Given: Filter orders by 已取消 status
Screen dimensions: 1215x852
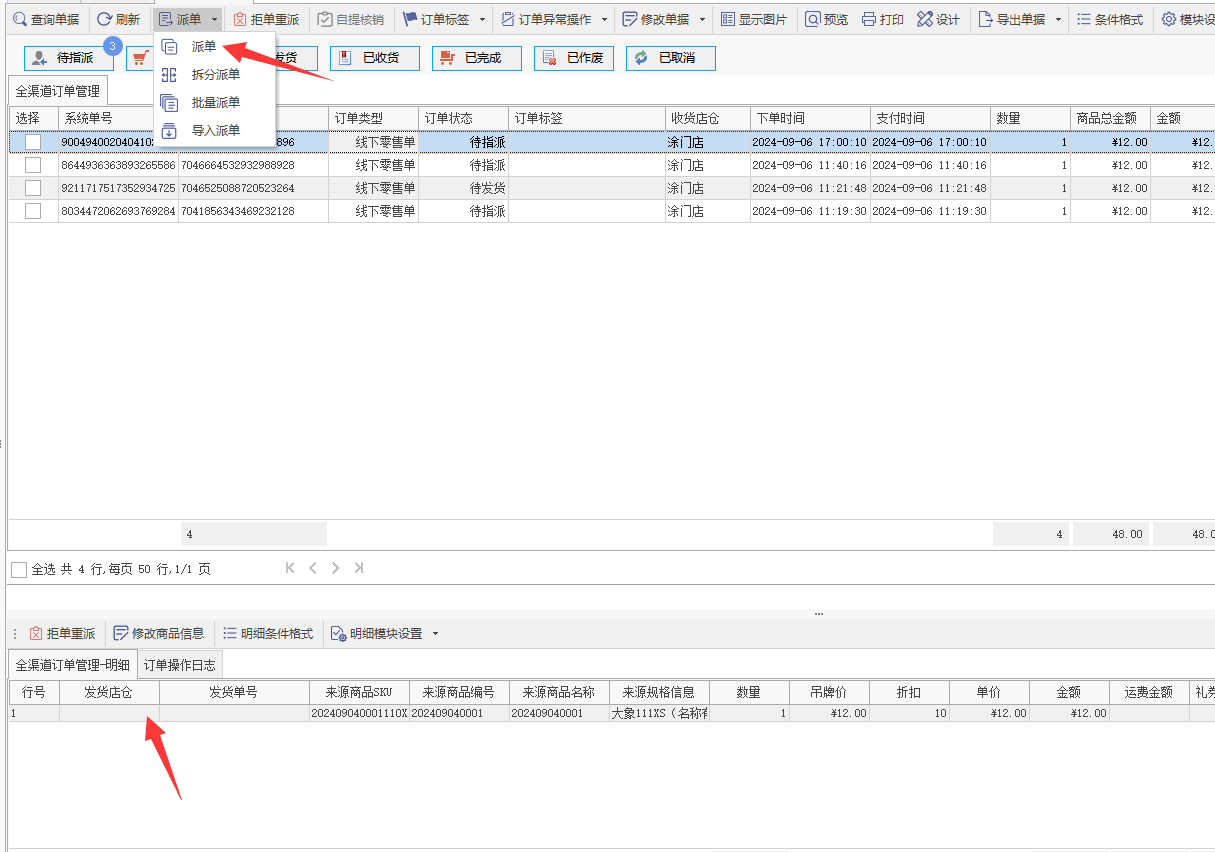Looking at the screenshot, I should 671,58.
